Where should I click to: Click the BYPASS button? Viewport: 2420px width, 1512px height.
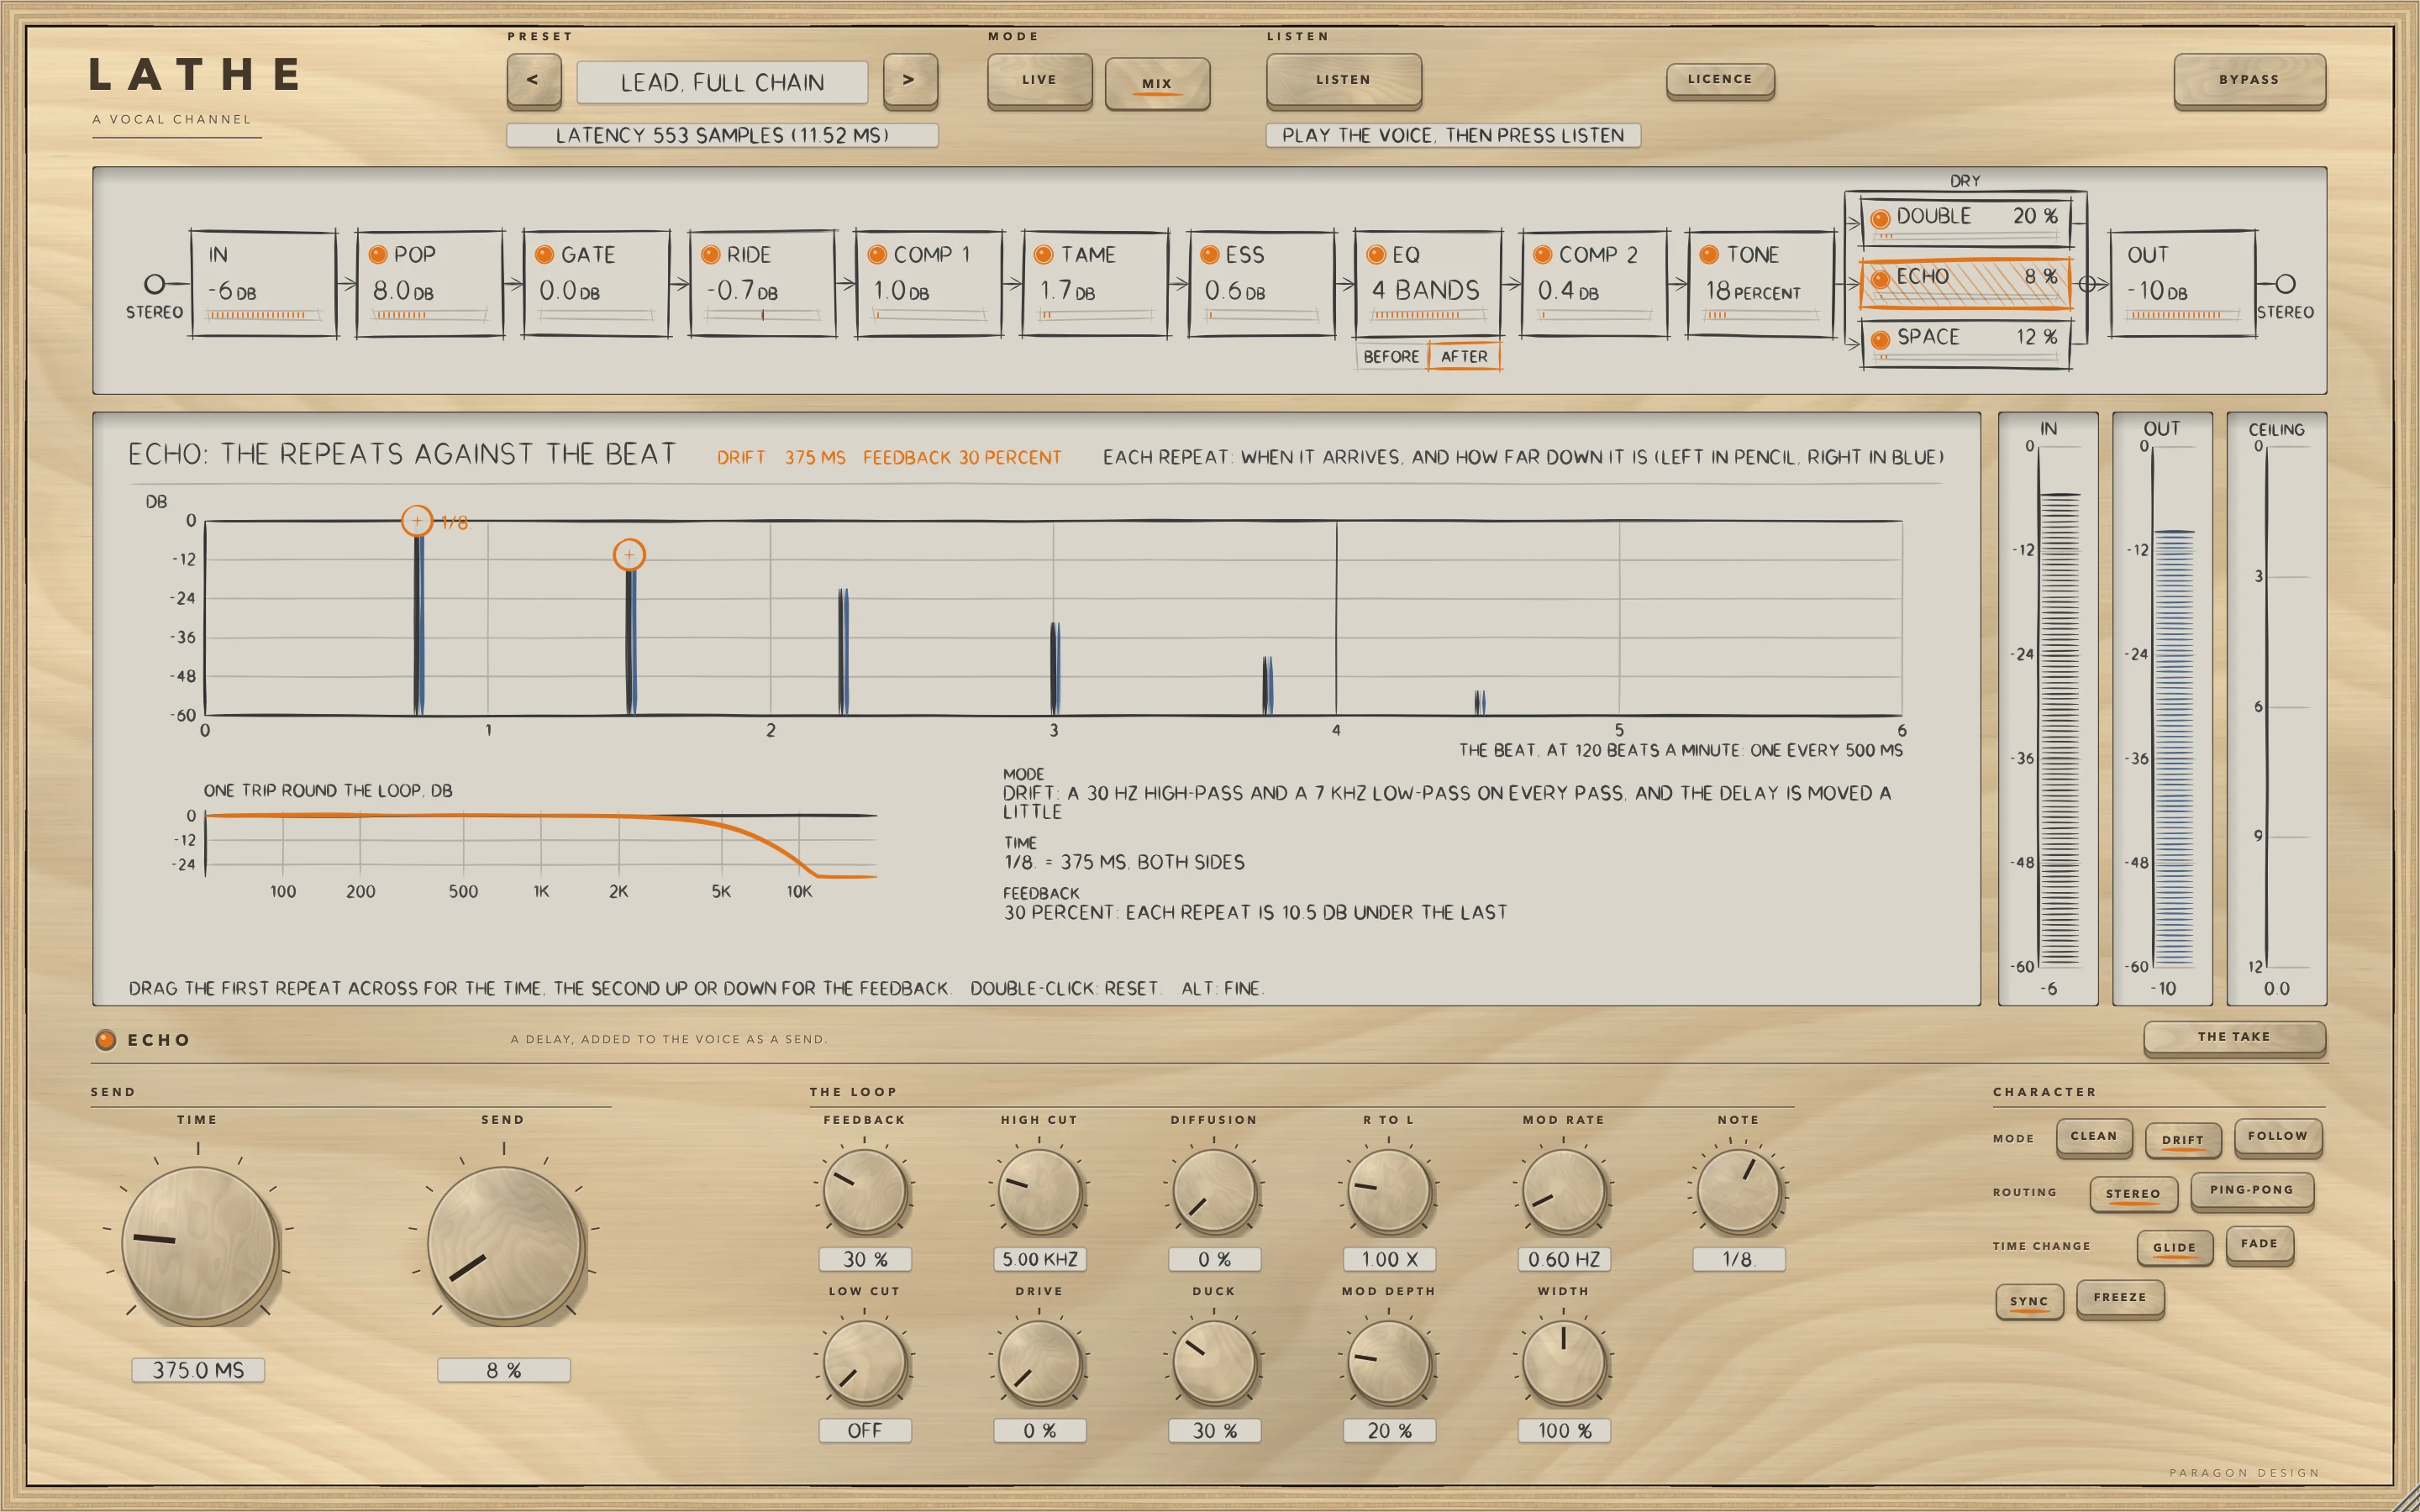[x=2249, y=80]
